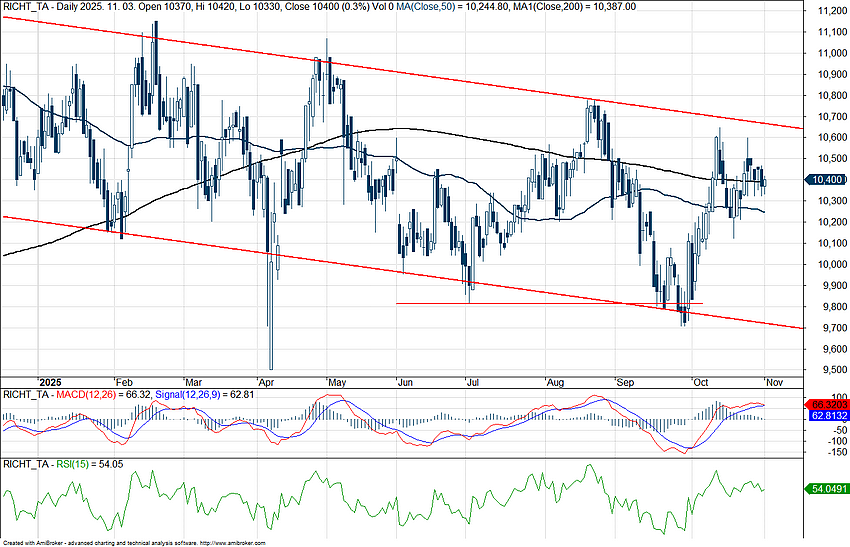Image resolution: width=850 pixels, height=547 pixels.
Task: Click the Aug month label on time axis
Action: tap(554, 382)
